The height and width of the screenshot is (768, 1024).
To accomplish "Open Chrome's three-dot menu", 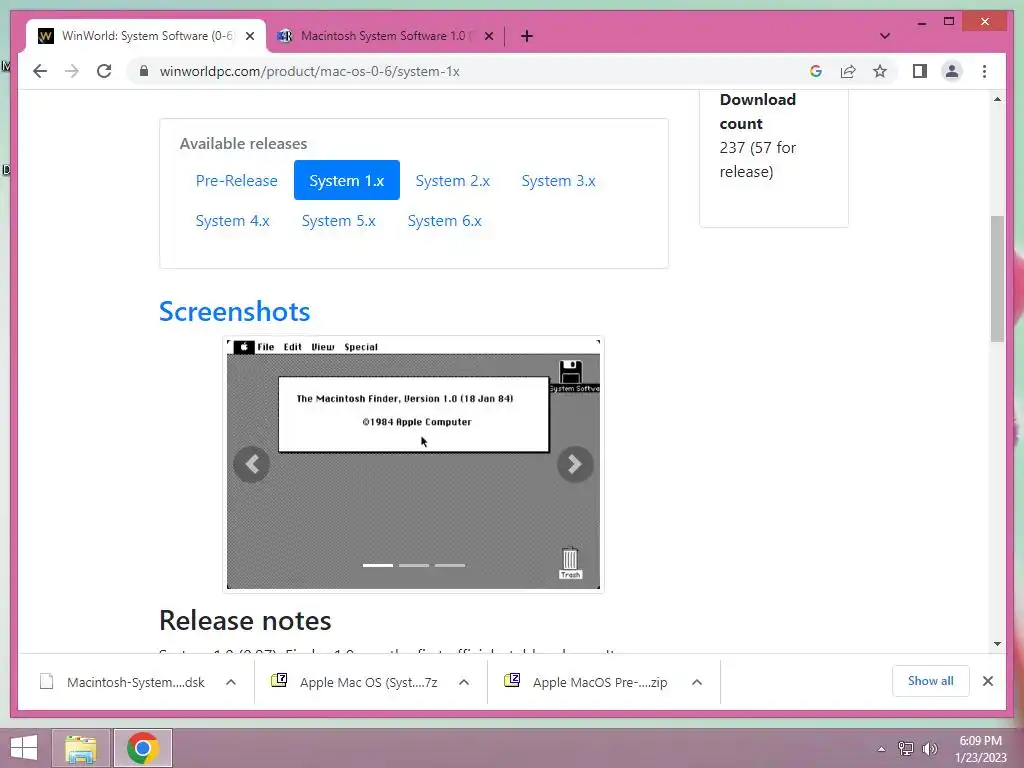I will (984, 71).
